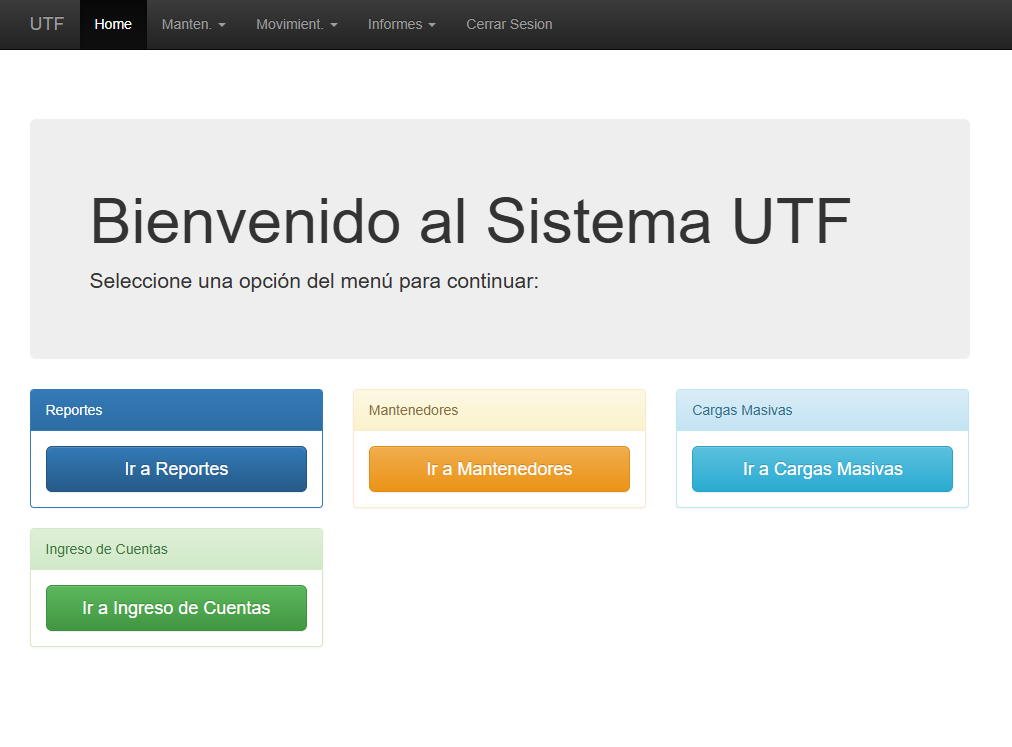Click the caret arrow beside Informes

[x=432, y=25]
